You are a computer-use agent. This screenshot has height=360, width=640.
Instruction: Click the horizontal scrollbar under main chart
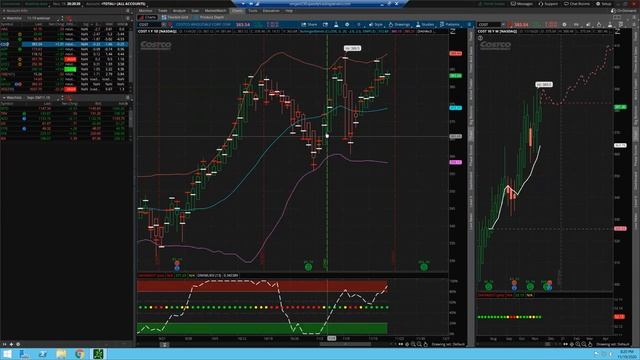point(345,344)
